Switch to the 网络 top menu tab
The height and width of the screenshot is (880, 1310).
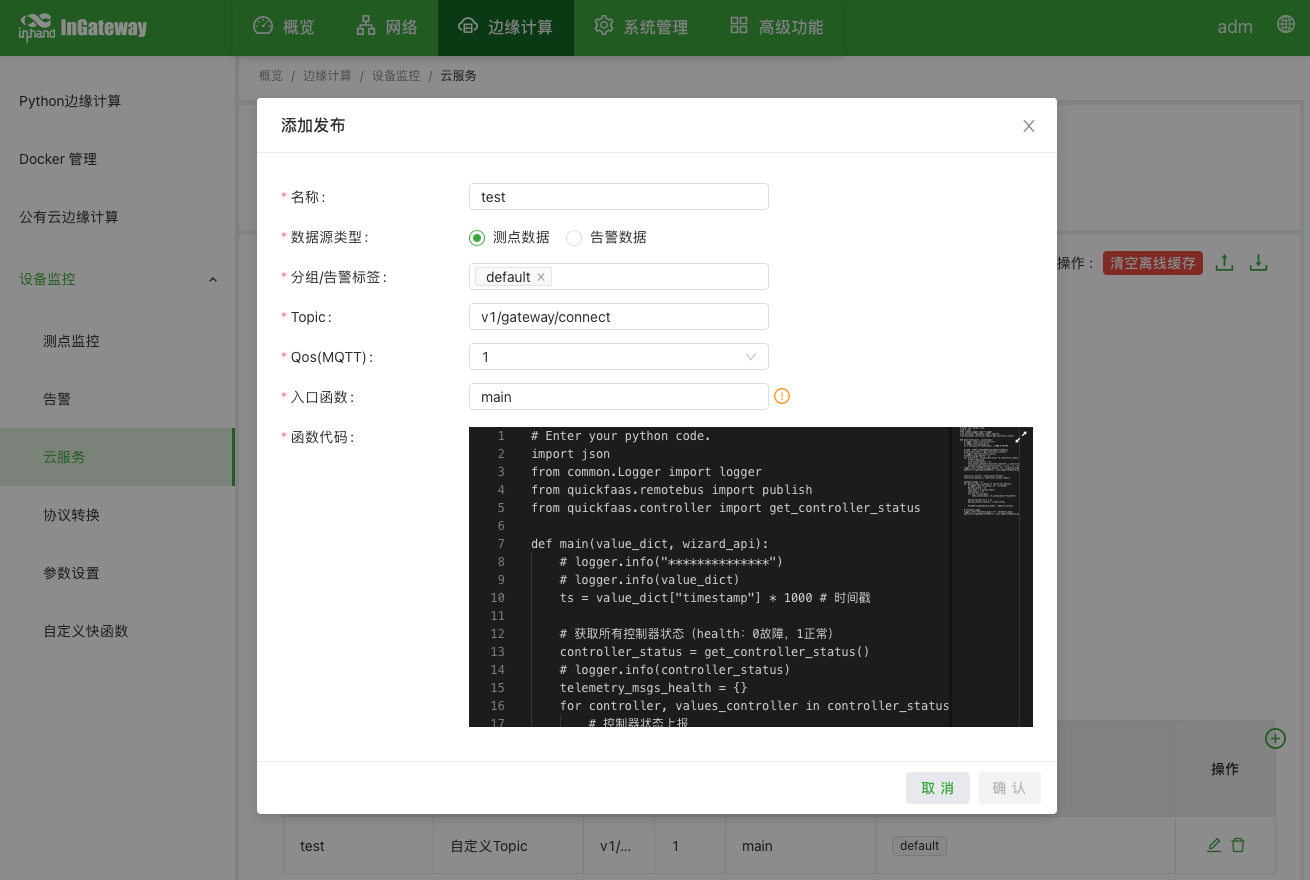(387, 27)
